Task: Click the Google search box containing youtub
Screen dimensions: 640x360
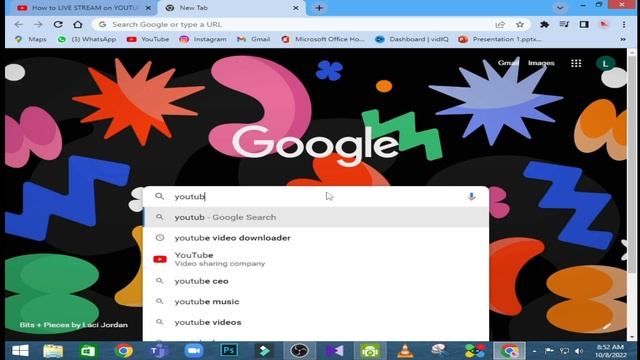Action: point(316,196)
